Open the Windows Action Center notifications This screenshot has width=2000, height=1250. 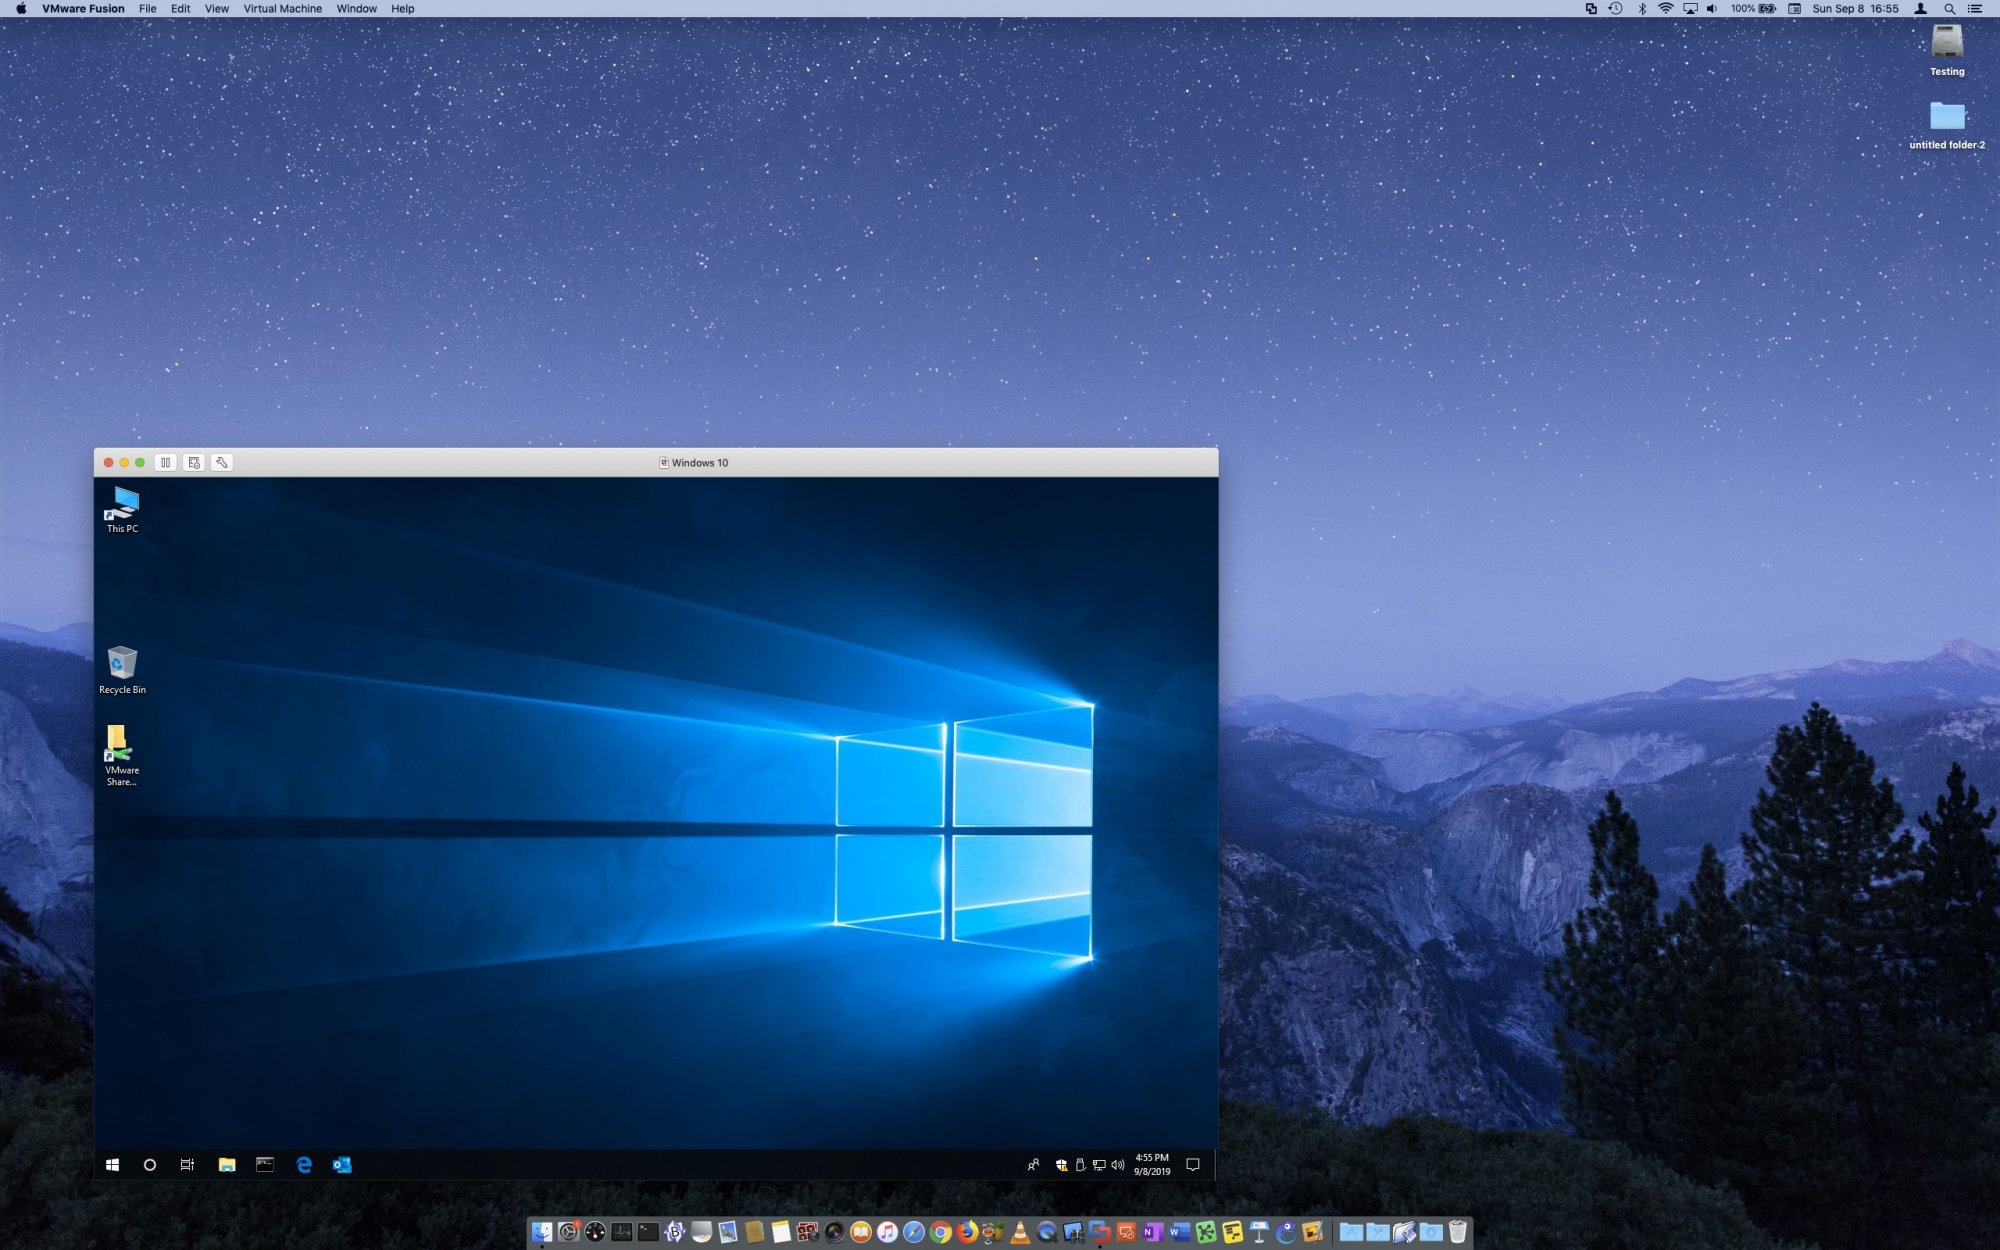pos(1192,1165)
